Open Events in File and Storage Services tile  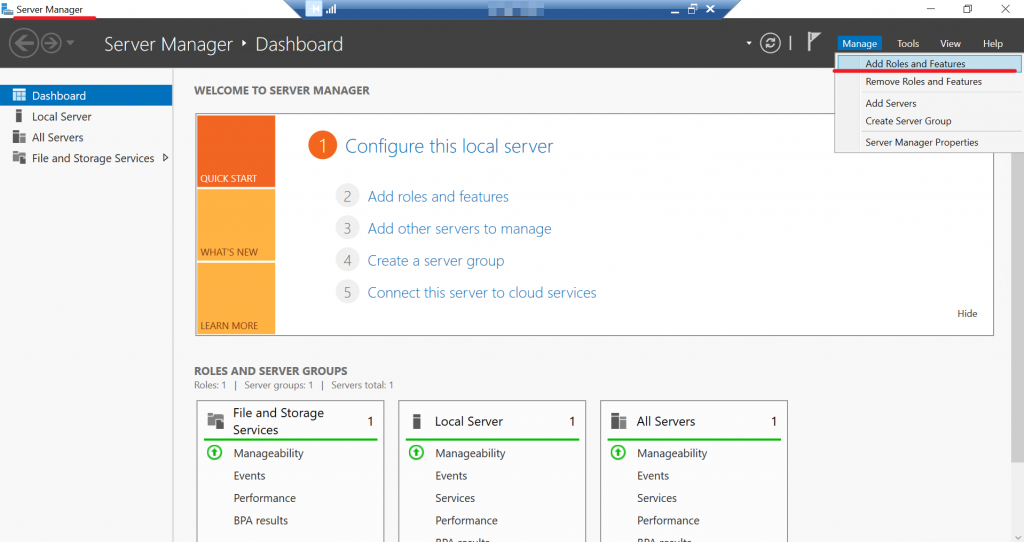249,475
